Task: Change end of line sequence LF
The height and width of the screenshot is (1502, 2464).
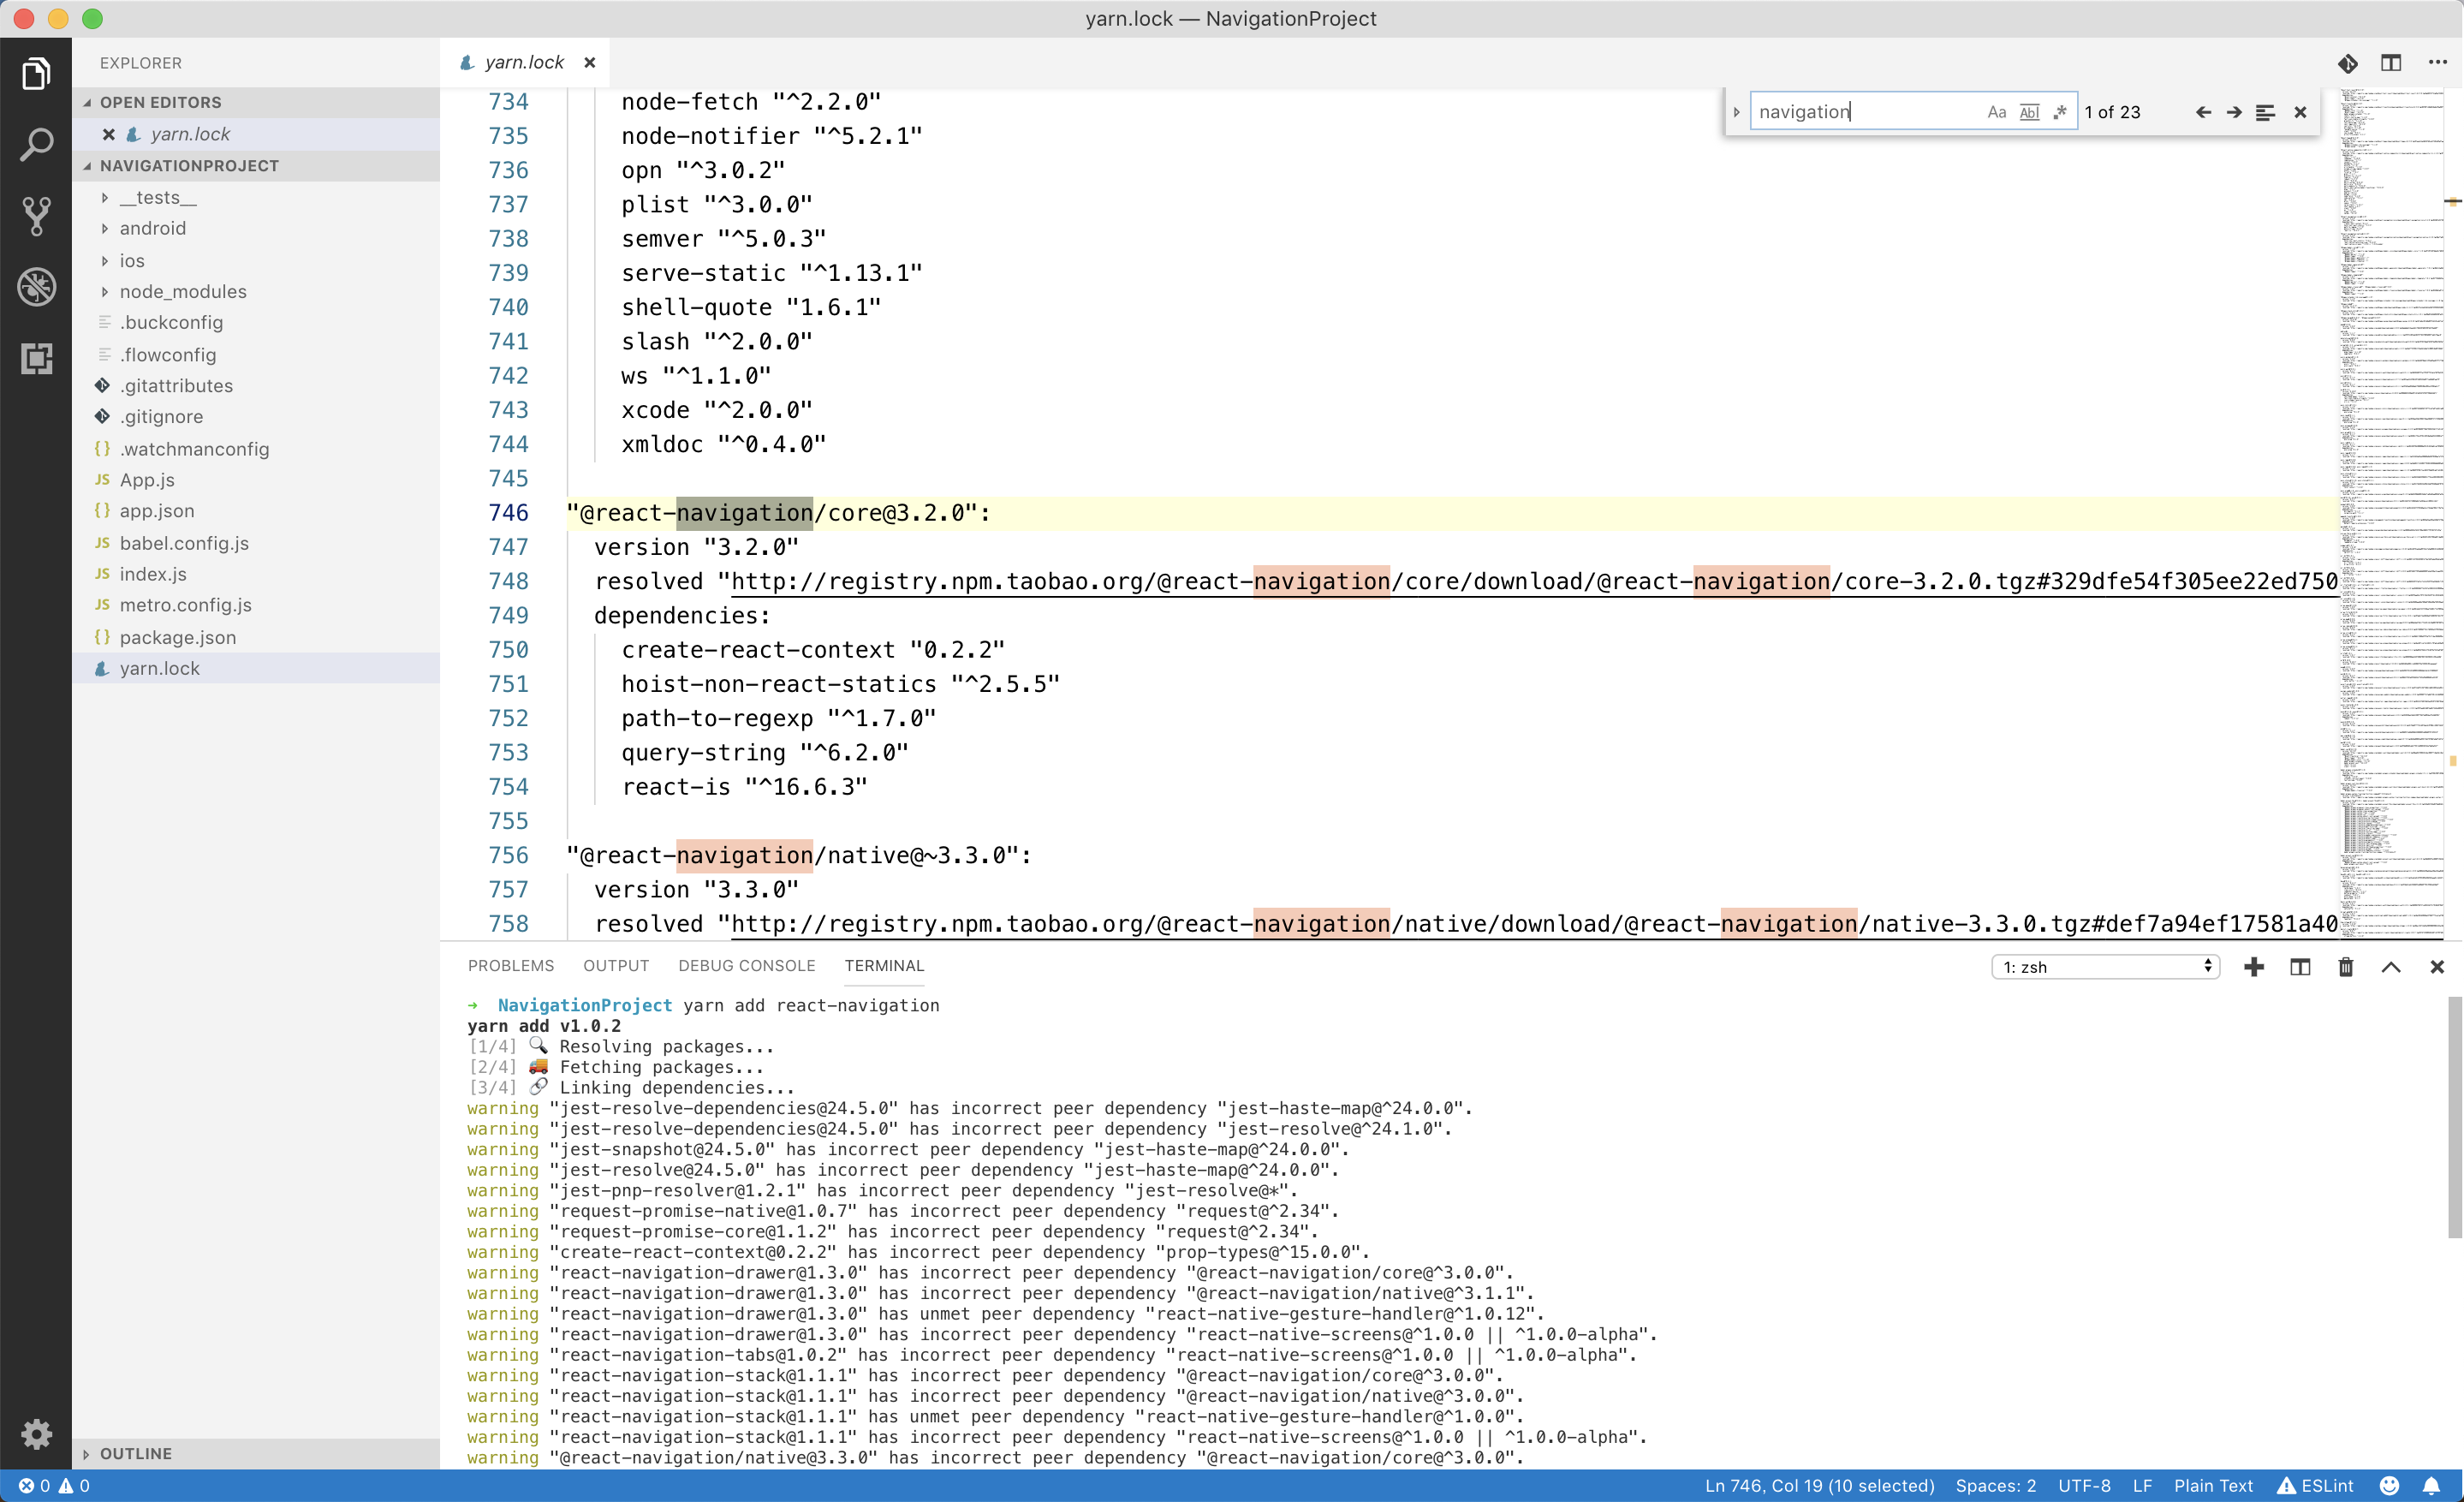Action: [2142, 1486]
